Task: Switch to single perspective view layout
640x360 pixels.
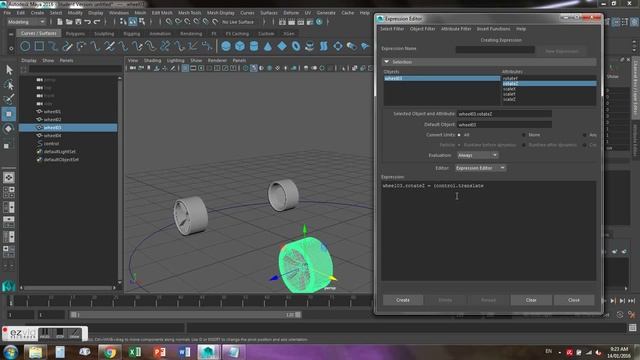Action: 9,178
